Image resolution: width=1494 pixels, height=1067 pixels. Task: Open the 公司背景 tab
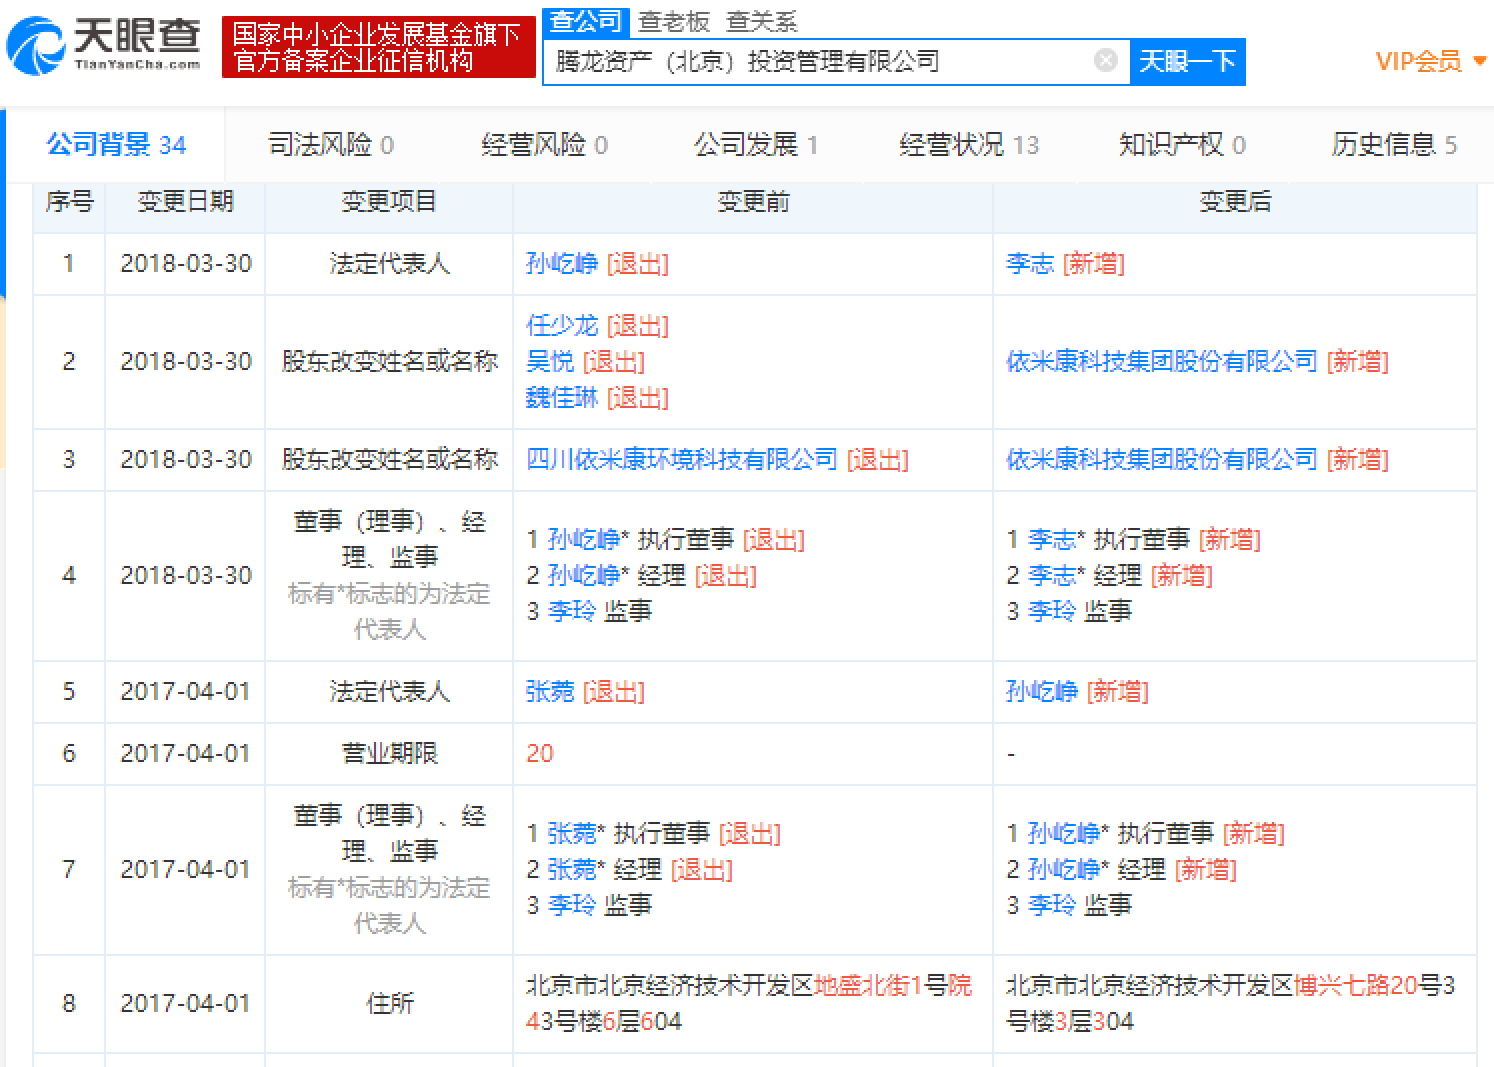pos(116,145)
